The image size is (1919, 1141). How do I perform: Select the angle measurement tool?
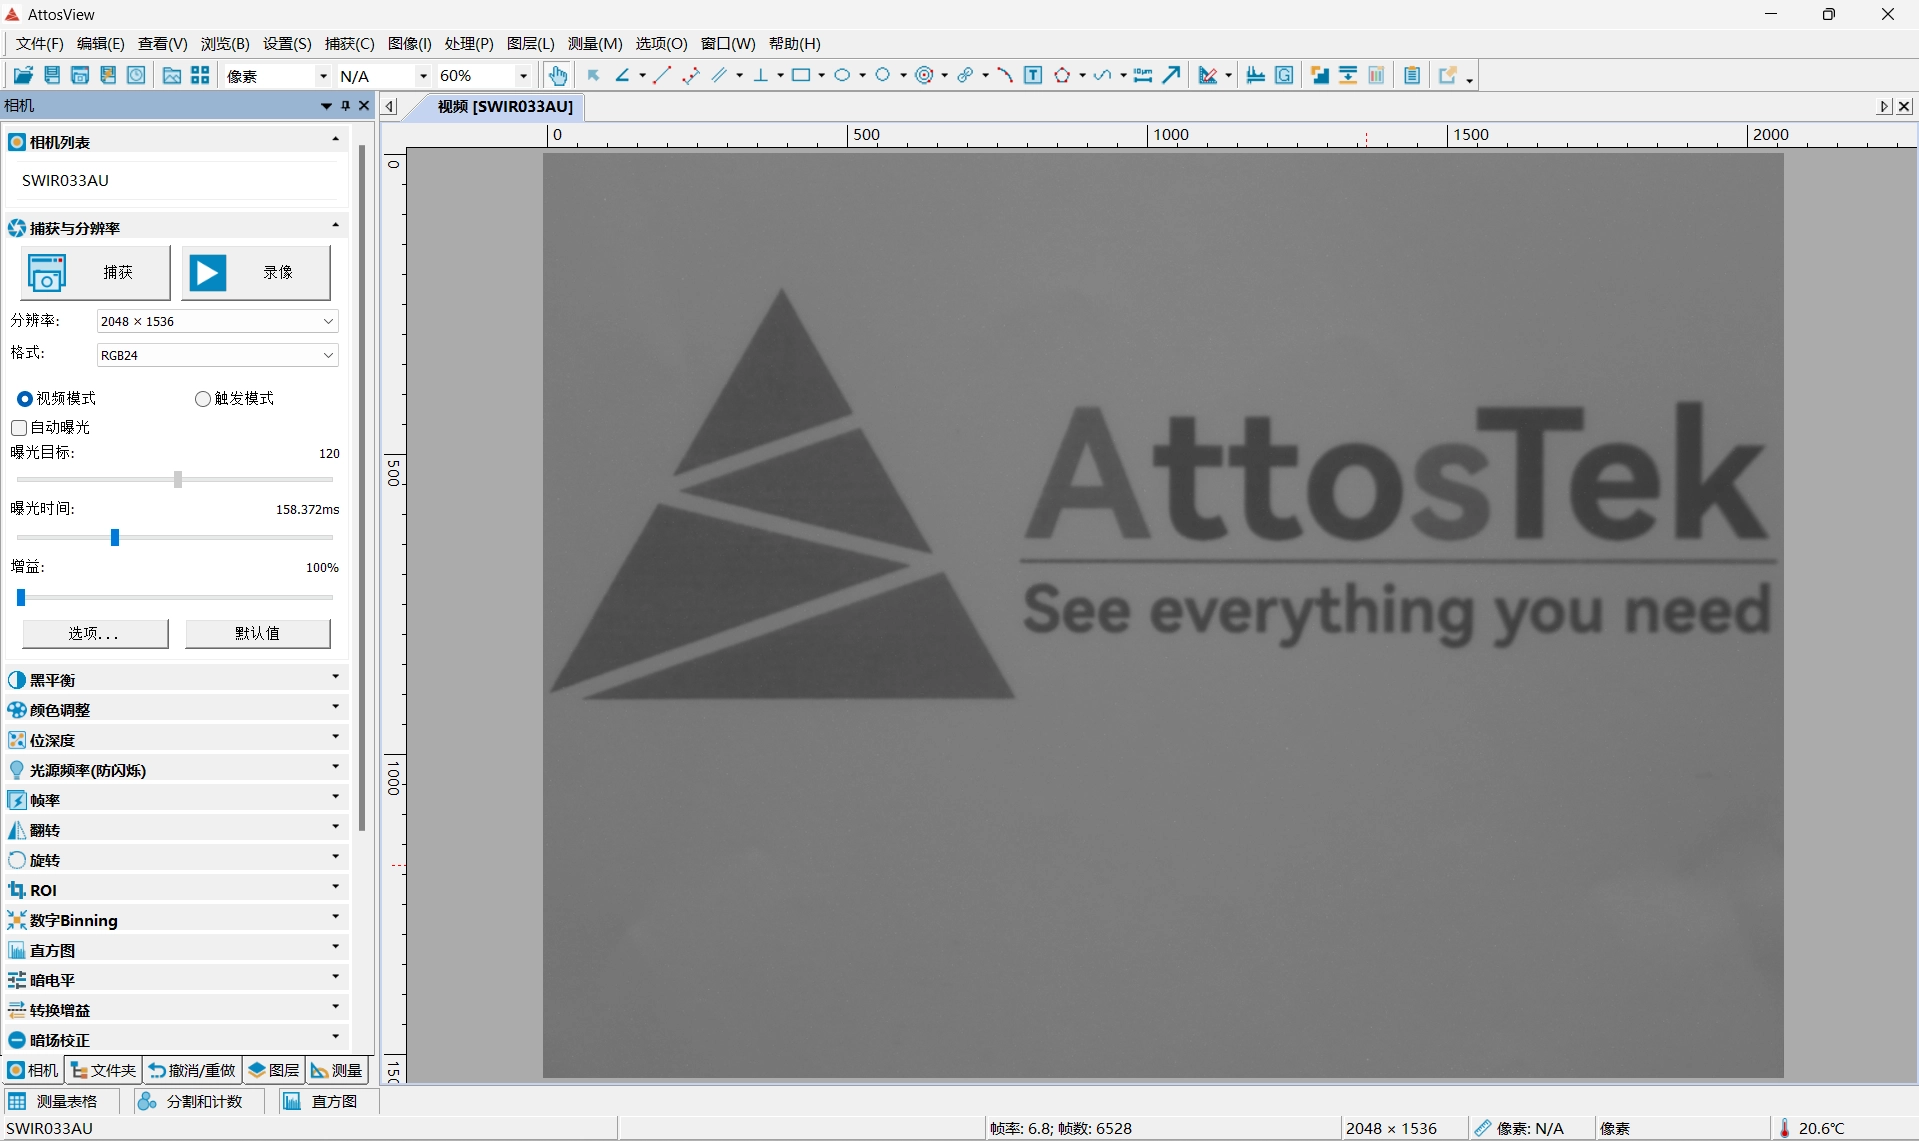click(622, 75)
